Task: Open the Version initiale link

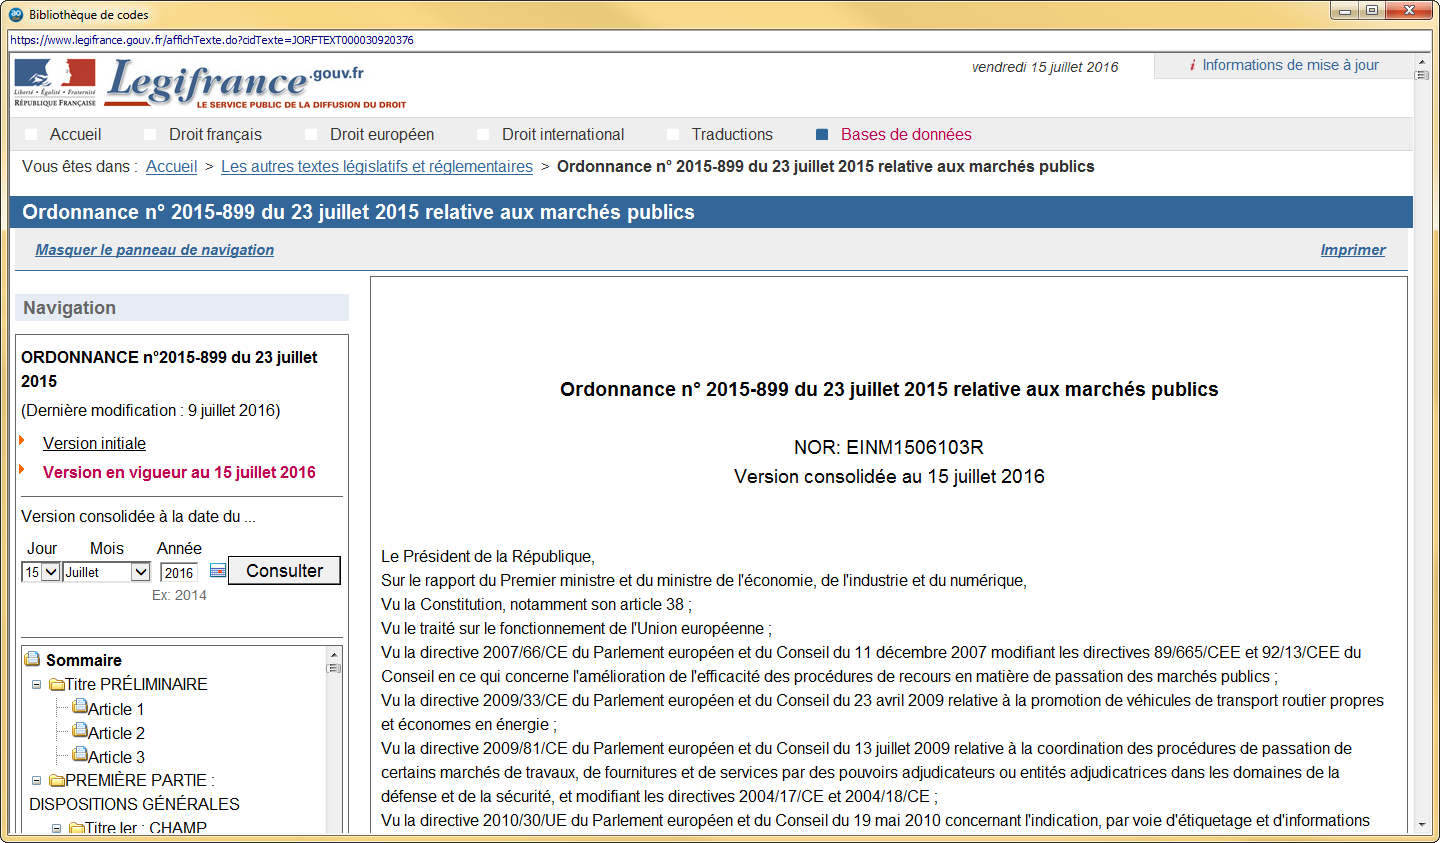Action: (x=94, y=443)
